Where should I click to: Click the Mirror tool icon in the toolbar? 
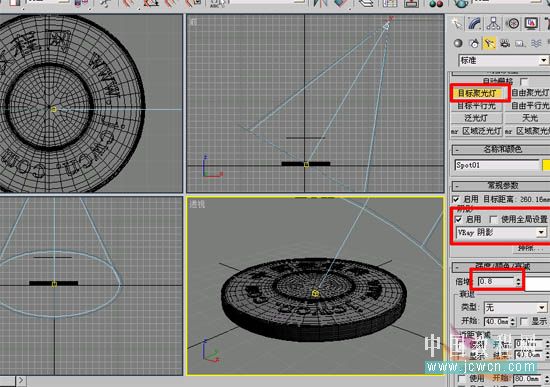click(x=321, y=4)
